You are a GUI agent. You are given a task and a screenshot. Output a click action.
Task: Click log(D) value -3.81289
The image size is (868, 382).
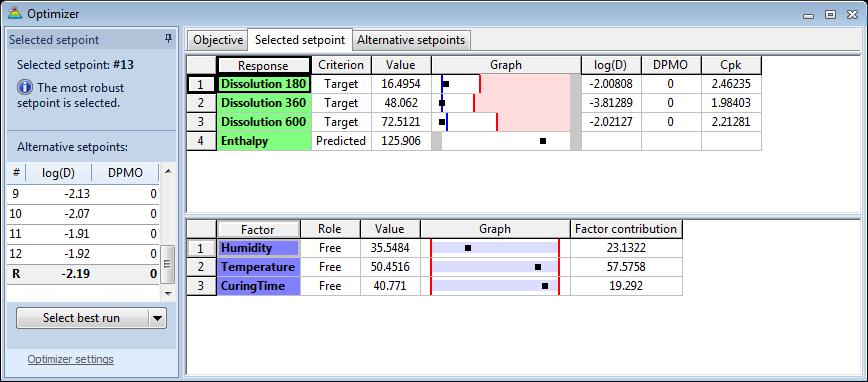tap(611, 103)
